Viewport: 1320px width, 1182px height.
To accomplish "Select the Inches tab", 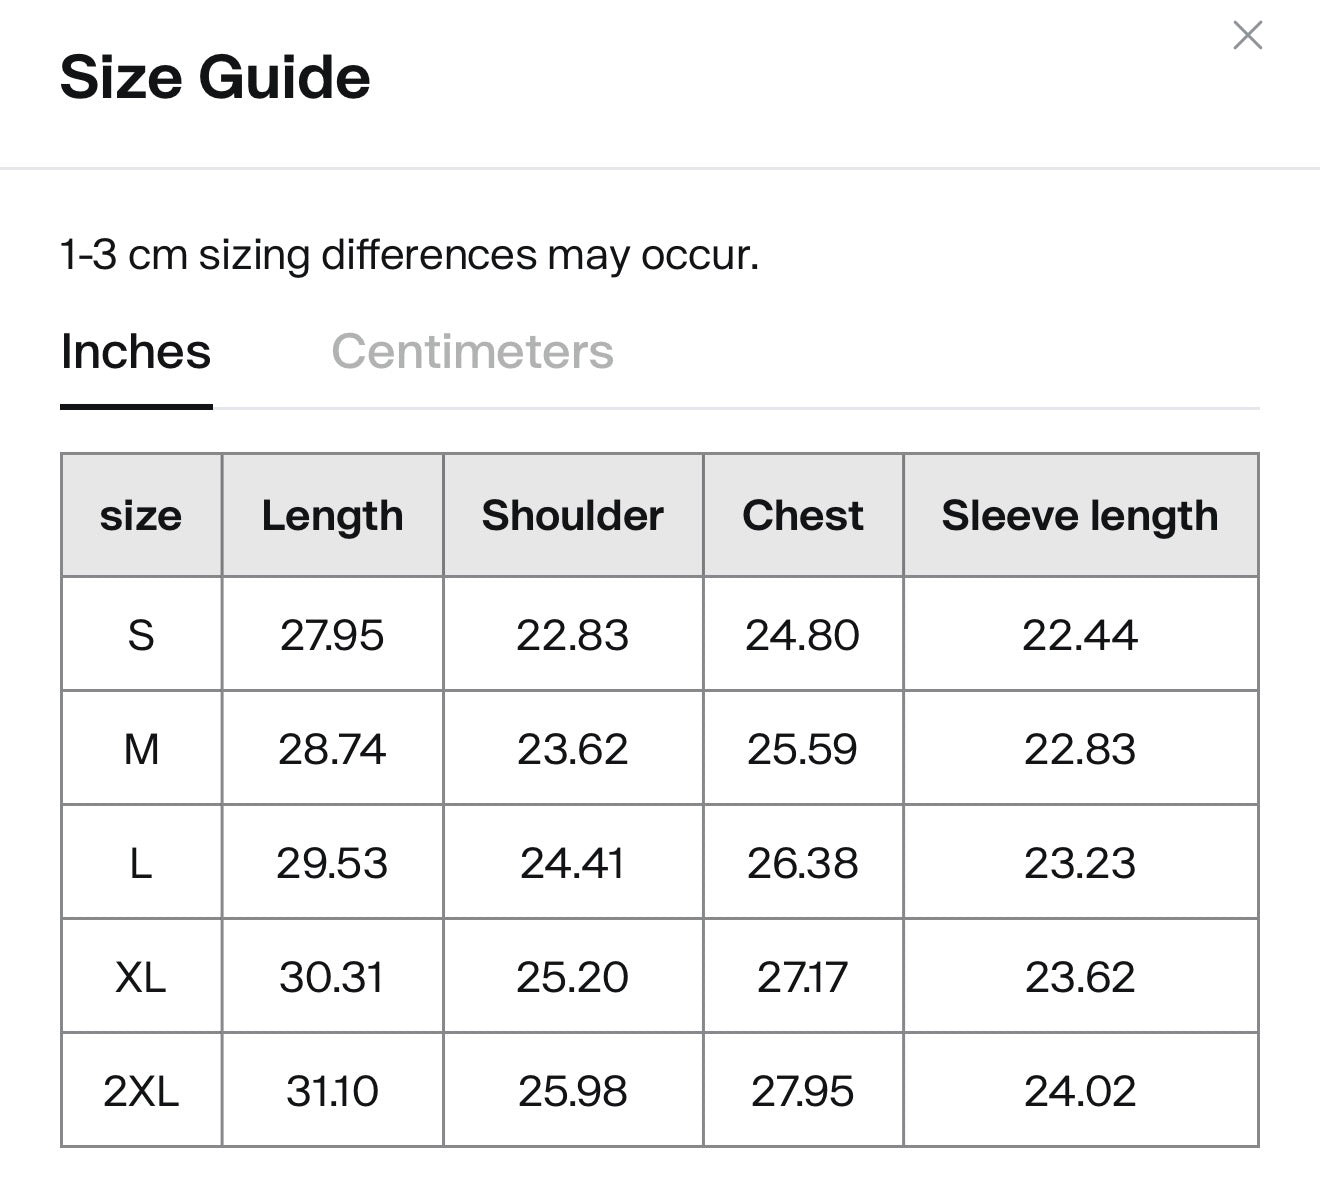I will point(136,352).
